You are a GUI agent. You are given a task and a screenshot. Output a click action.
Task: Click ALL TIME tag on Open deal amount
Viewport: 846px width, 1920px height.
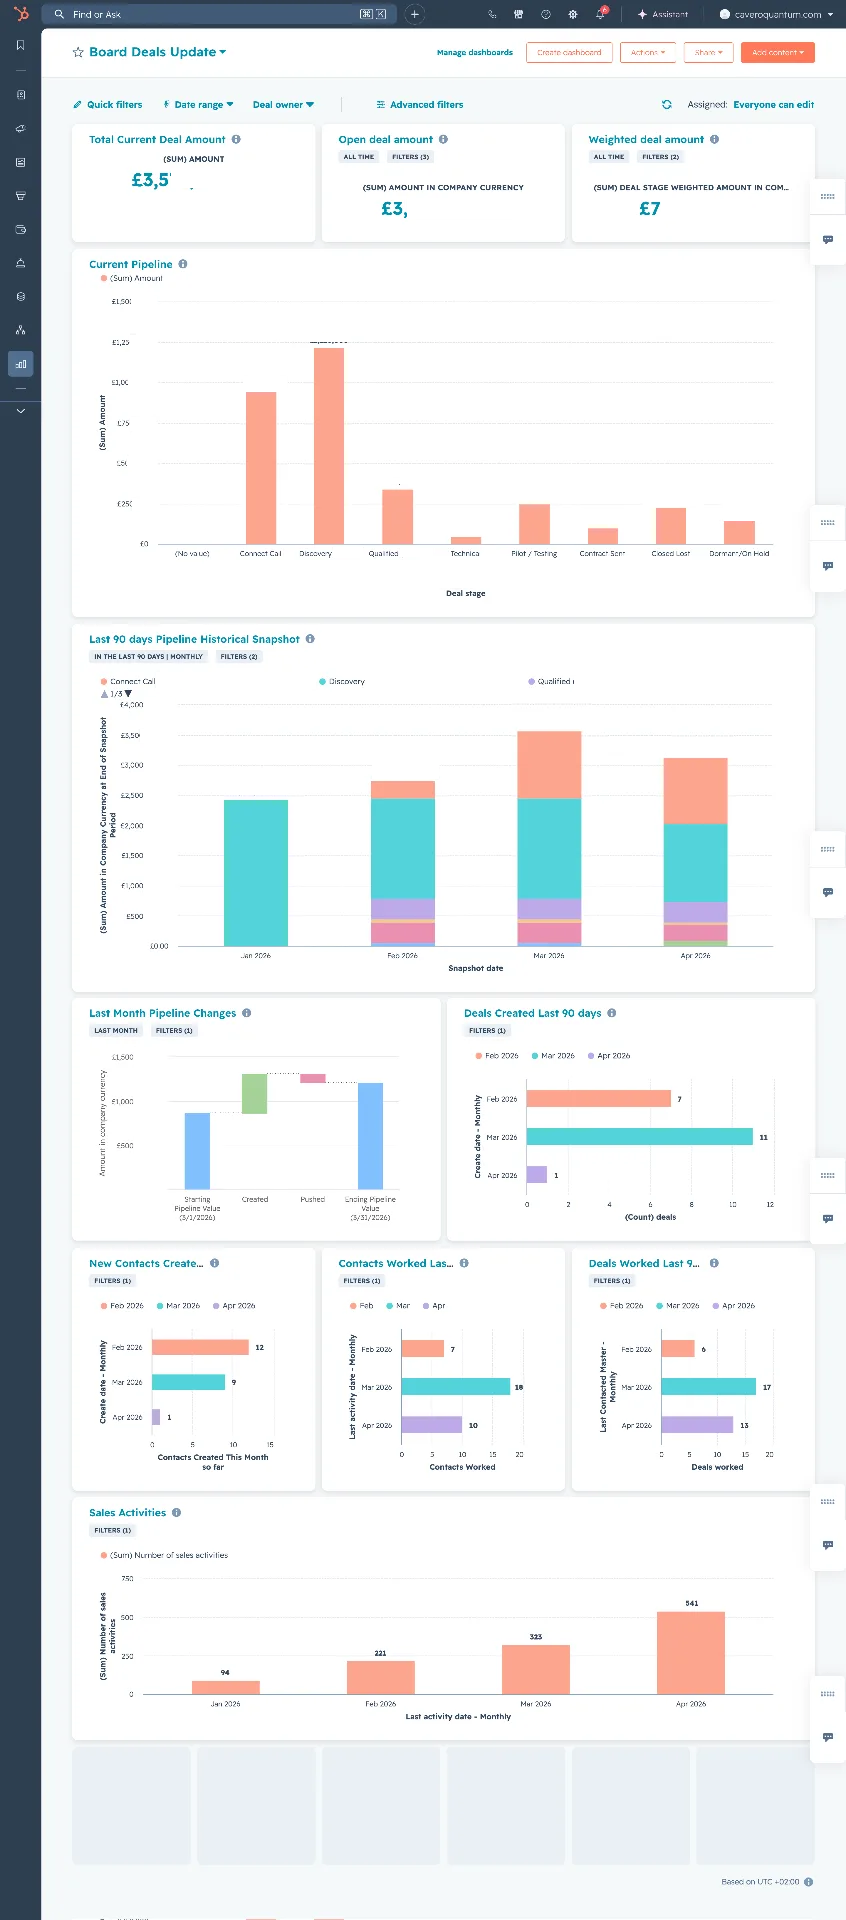(x=358, y=157)
